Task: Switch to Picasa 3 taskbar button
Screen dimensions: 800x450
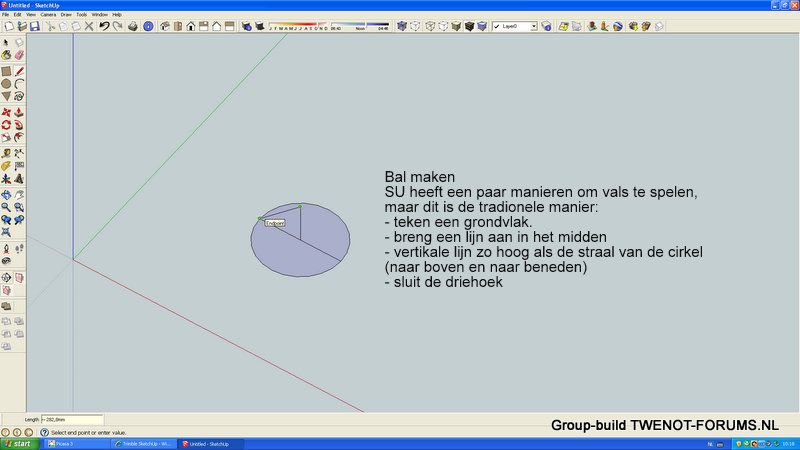Action: [76, 444]
